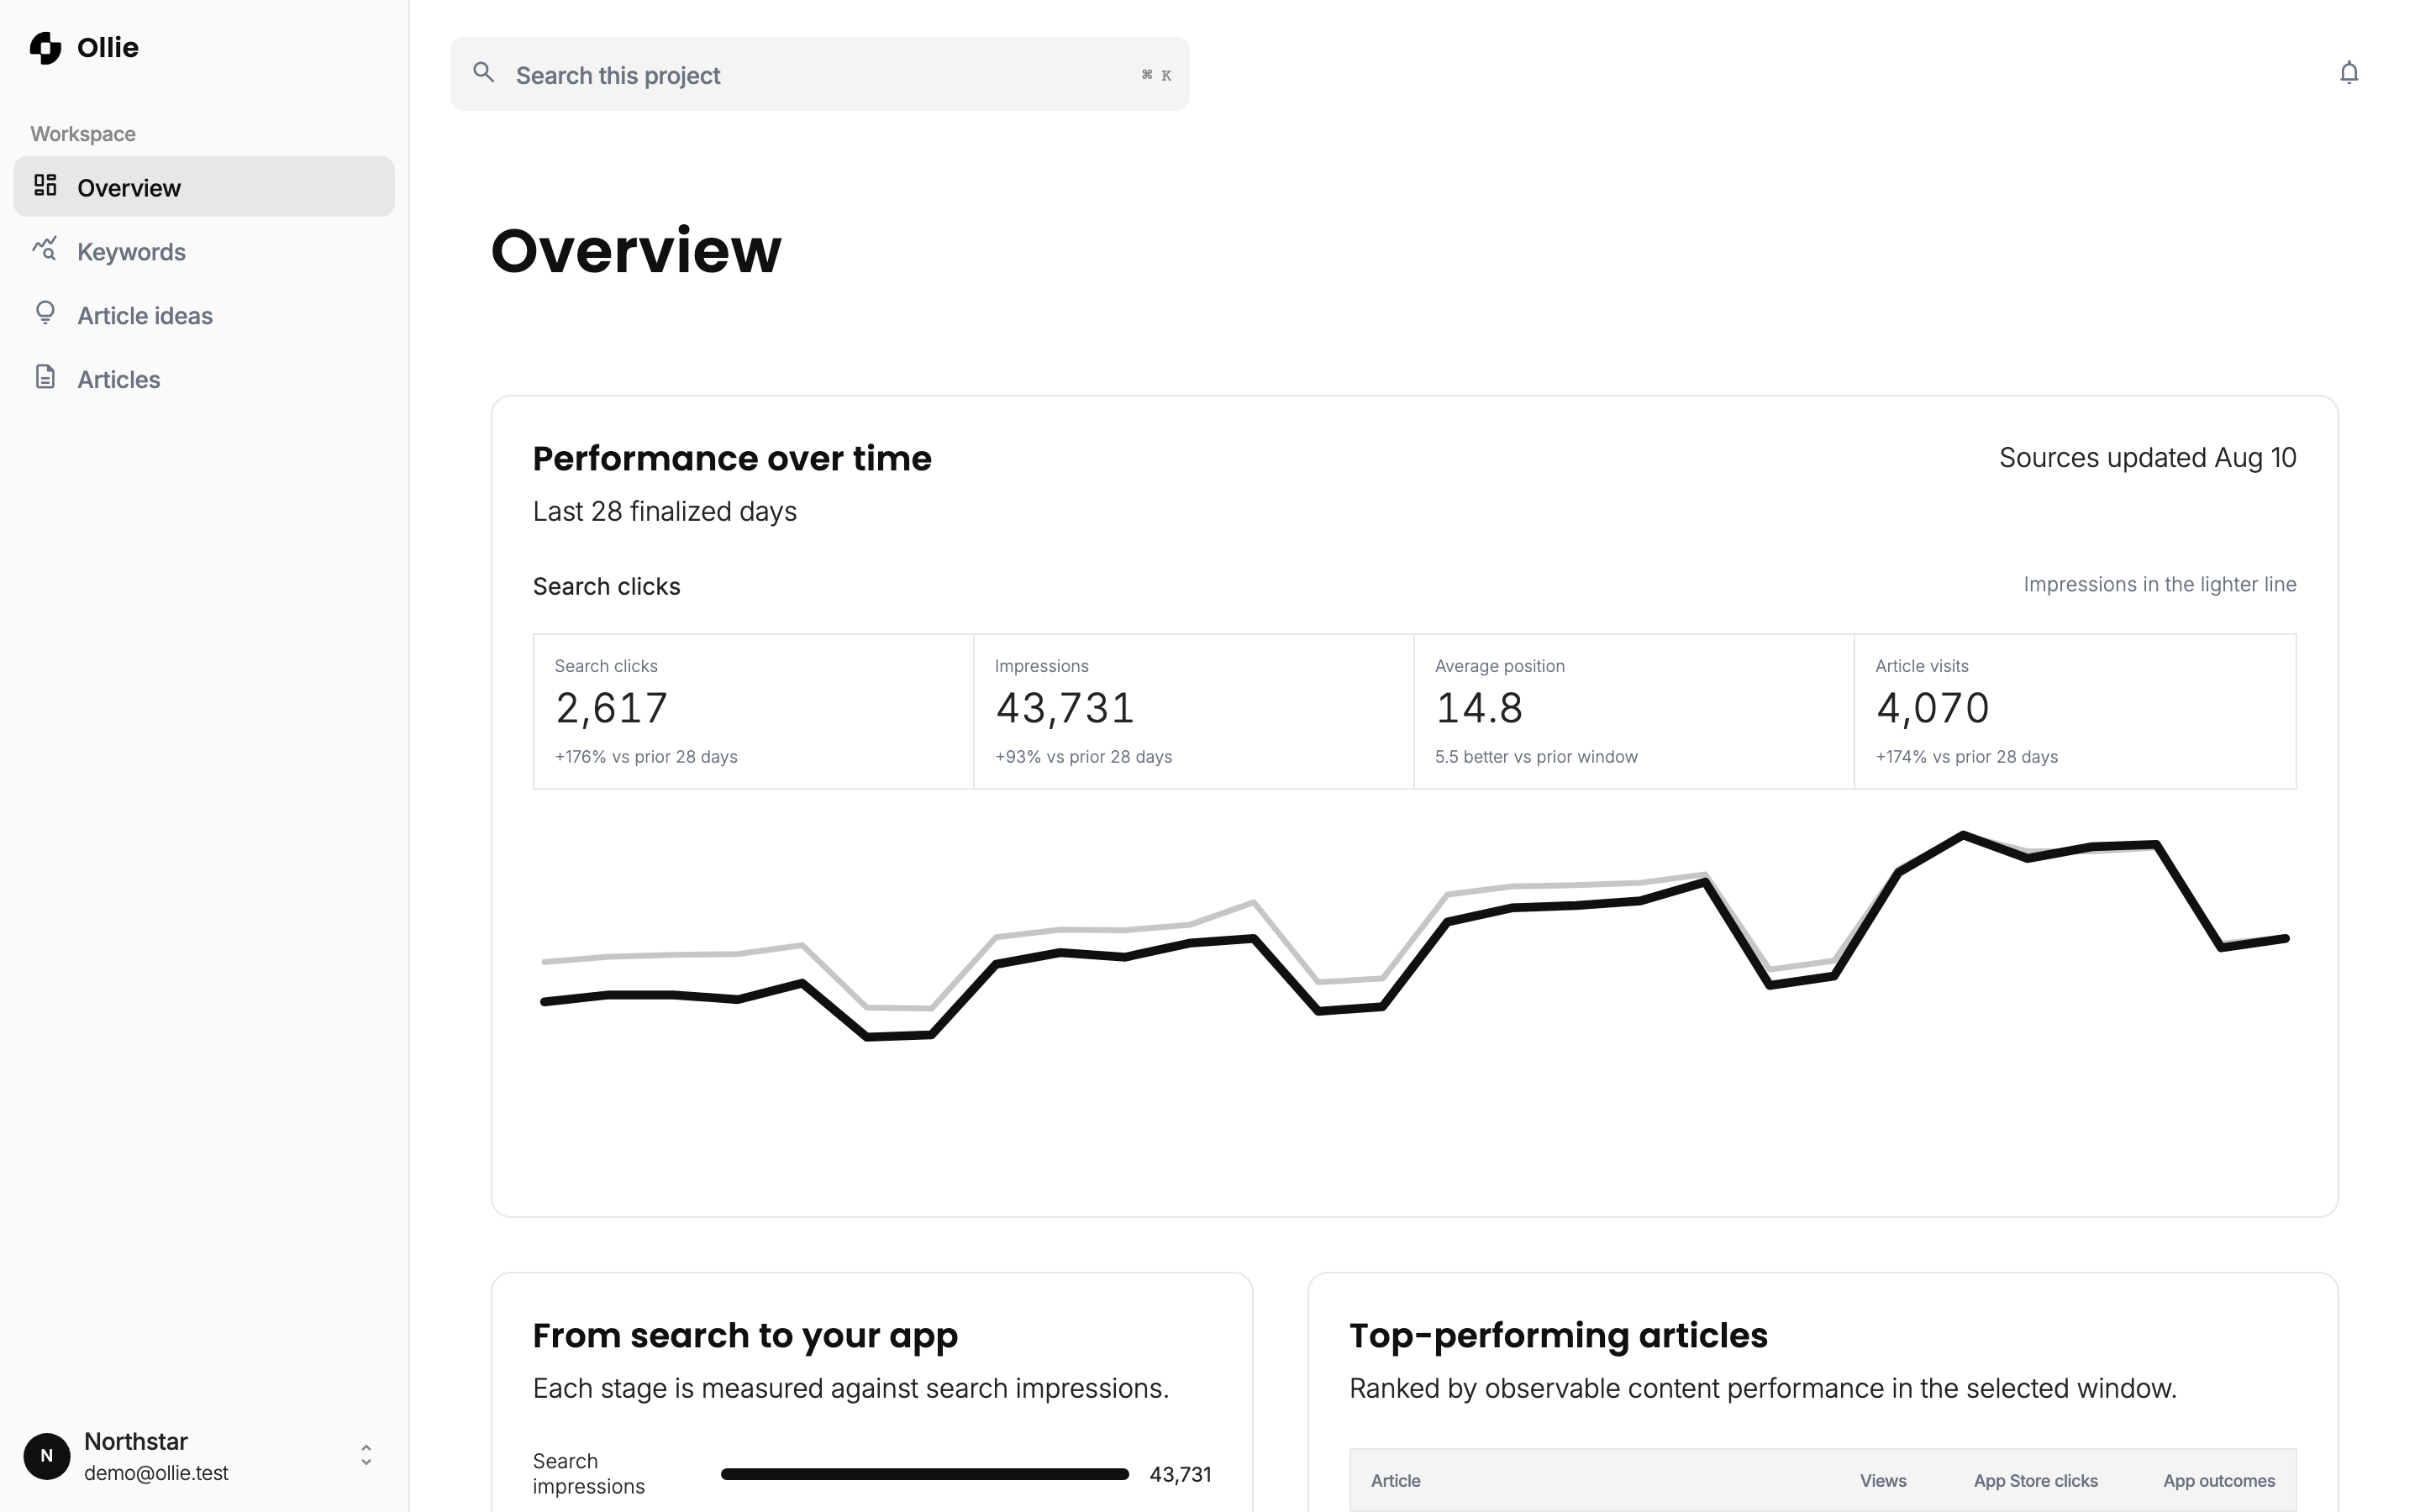
Task: Open notifications via the bell icon
Action: coord(2349,73)
